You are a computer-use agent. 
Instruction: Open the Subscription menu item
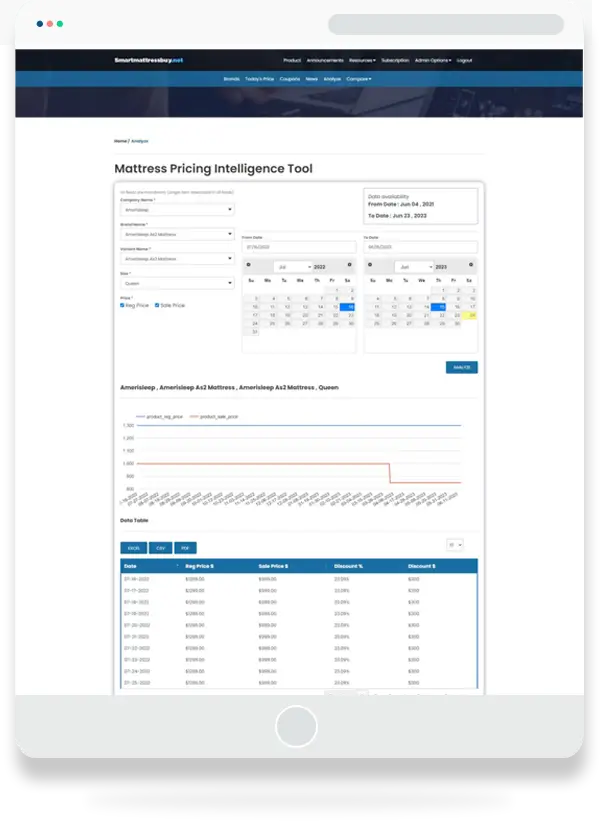[x=395, y=61]
